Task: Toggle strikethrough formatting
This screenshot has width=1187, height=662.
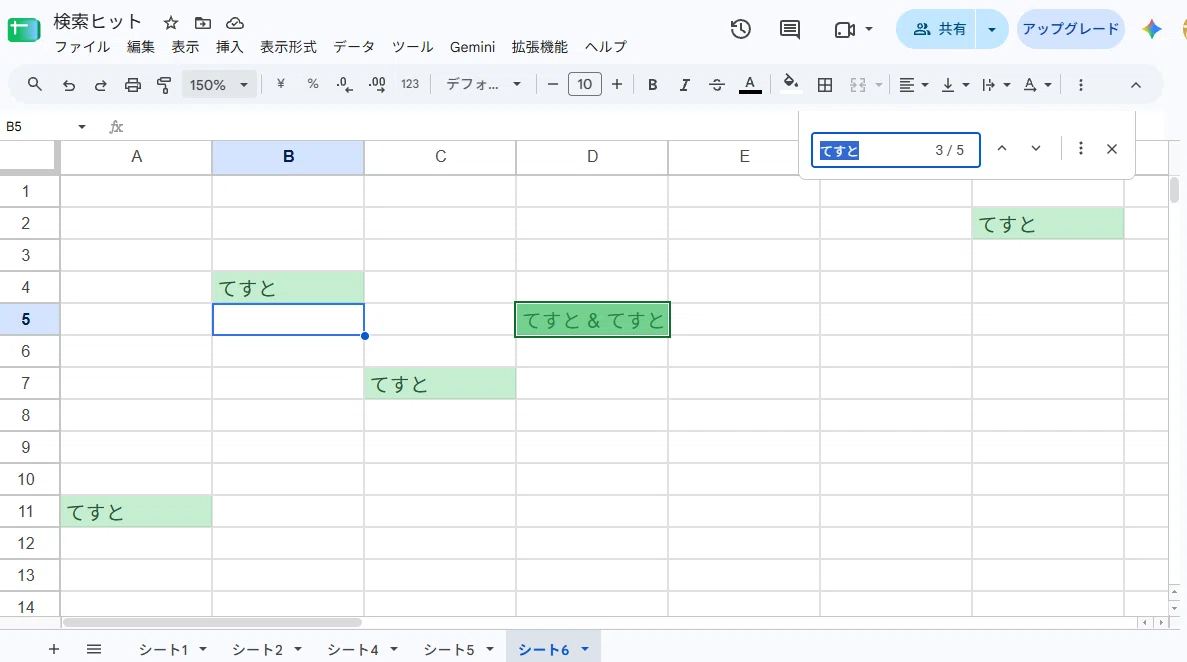Action: point(716,85)
